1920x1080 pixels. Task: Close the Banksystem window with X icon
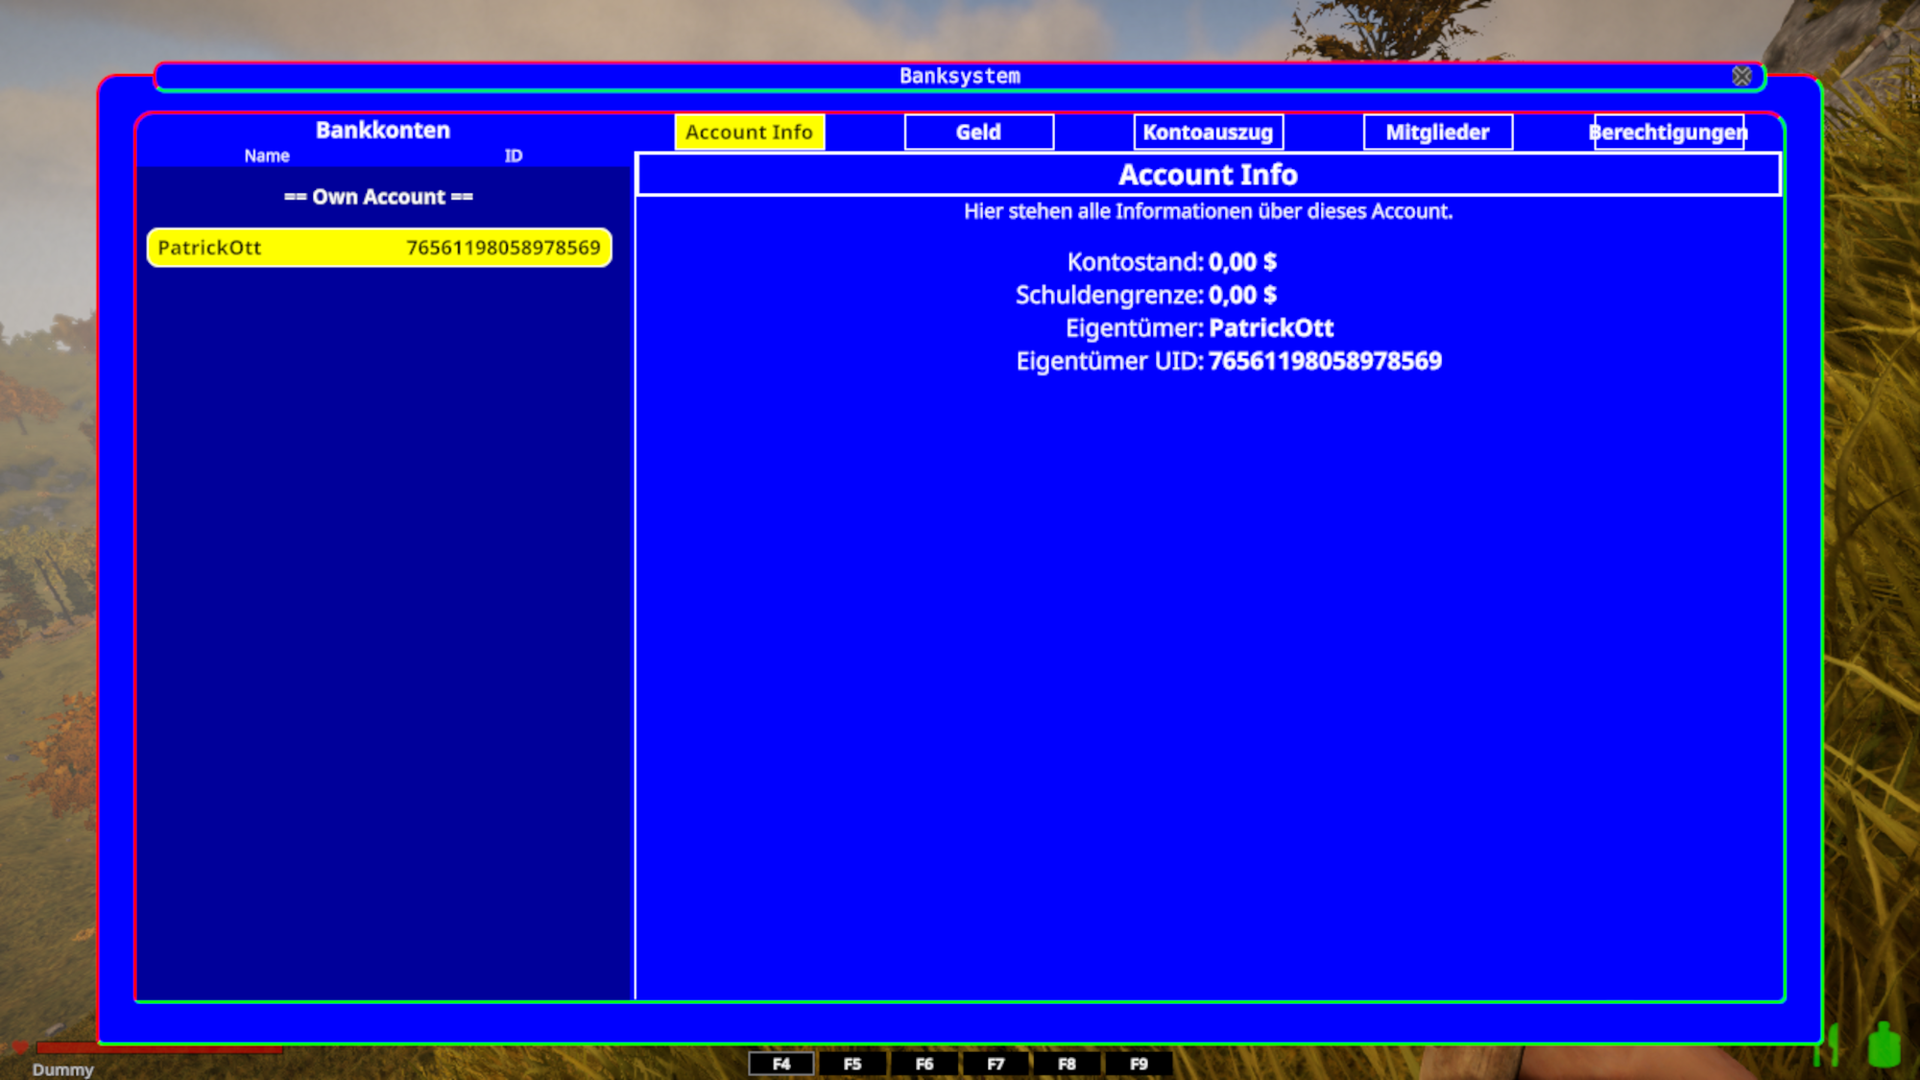(1741, 76)
